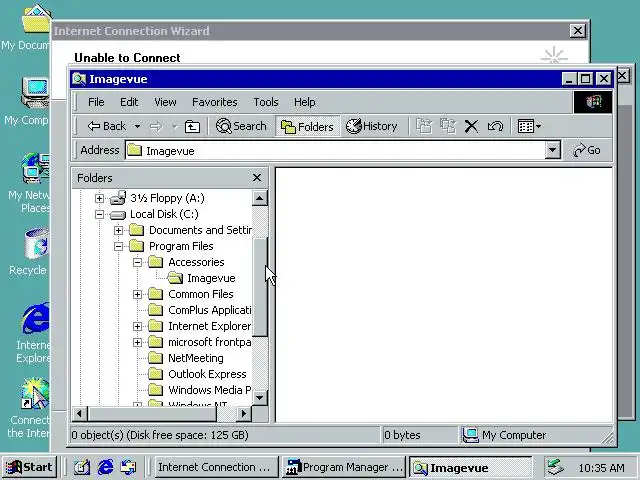Image resolution: width=640 pixels, height=480 pixels.
Task: Open the Address bar dropdown arrow
Action: point(552,150)
